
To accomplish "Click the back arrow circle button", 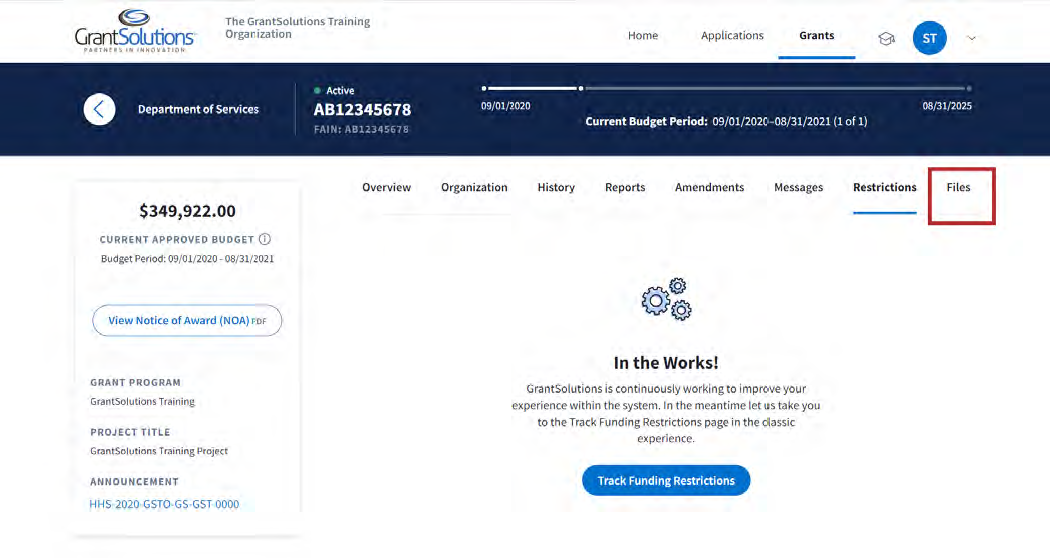I will (99, 109).
